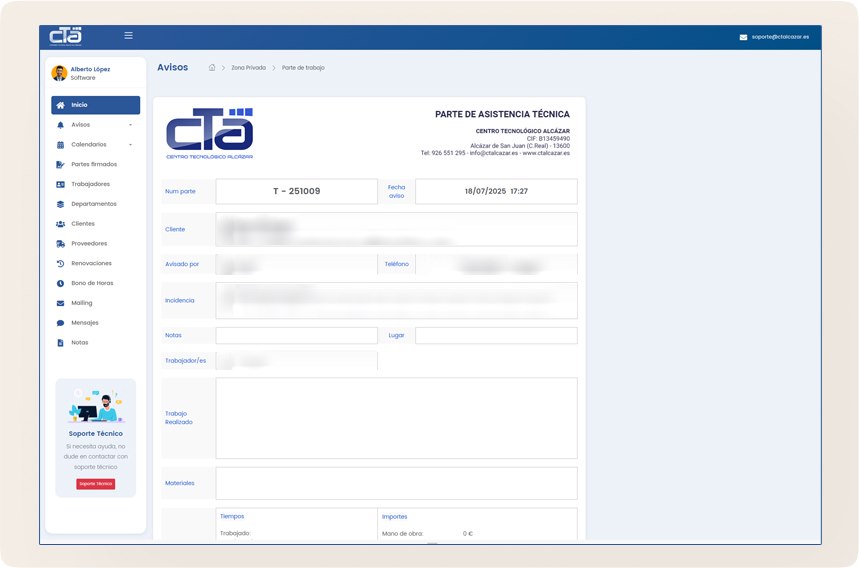This screenshot has height=568, width=859.
Task: Click the red Soporte Técnico button
Action: coord(96,484)
